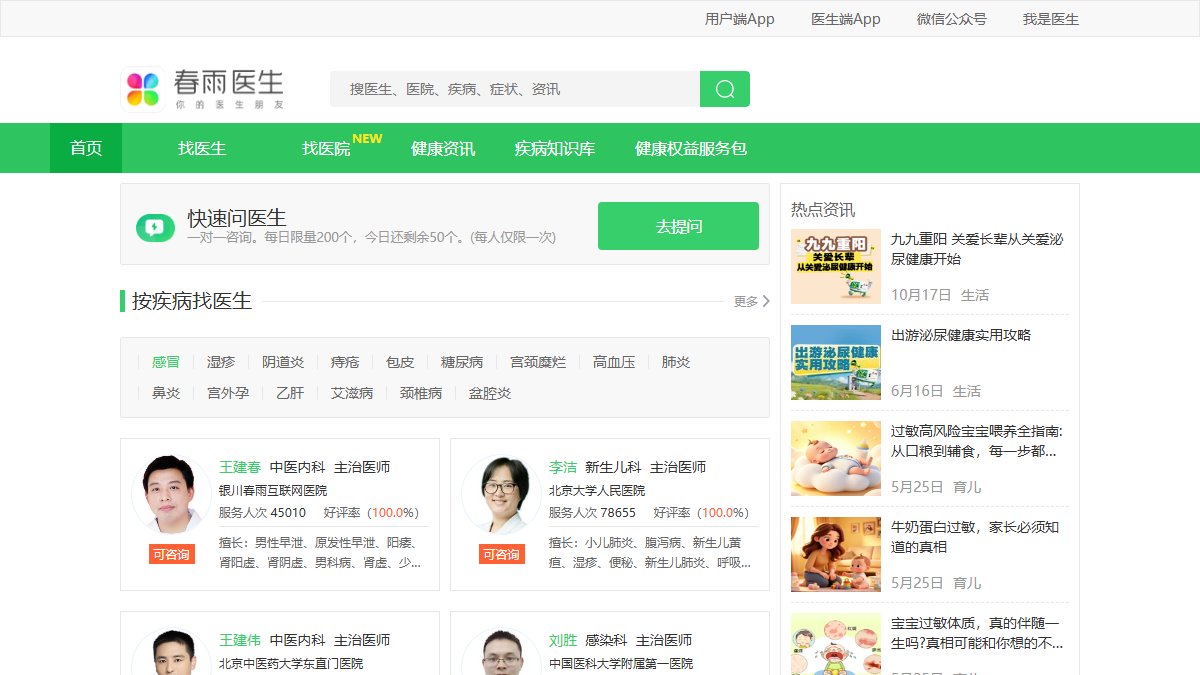Click the 热点资讯 heading
Image resolution: width=1200 pixels, height=675 pixels.
click(823, 210)
